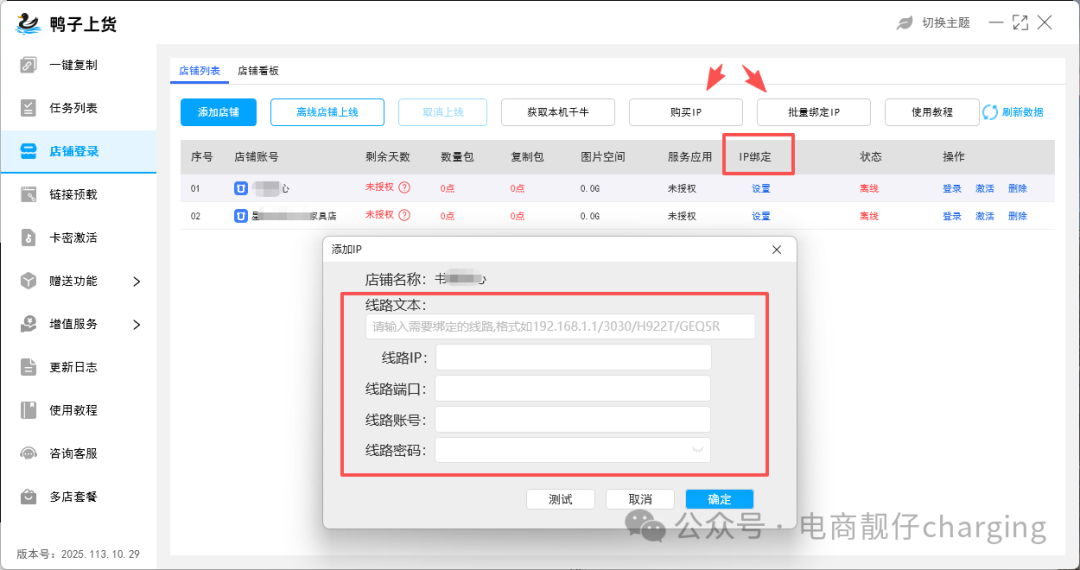Focus the 线路文本 input field
Viewport: 1080px width, 570px height.
coord(560,326)
